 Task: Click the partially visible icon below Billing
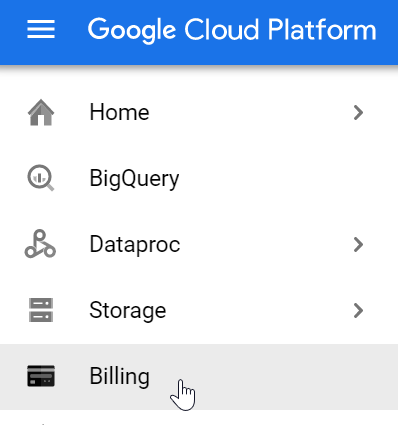coord(43,424)
